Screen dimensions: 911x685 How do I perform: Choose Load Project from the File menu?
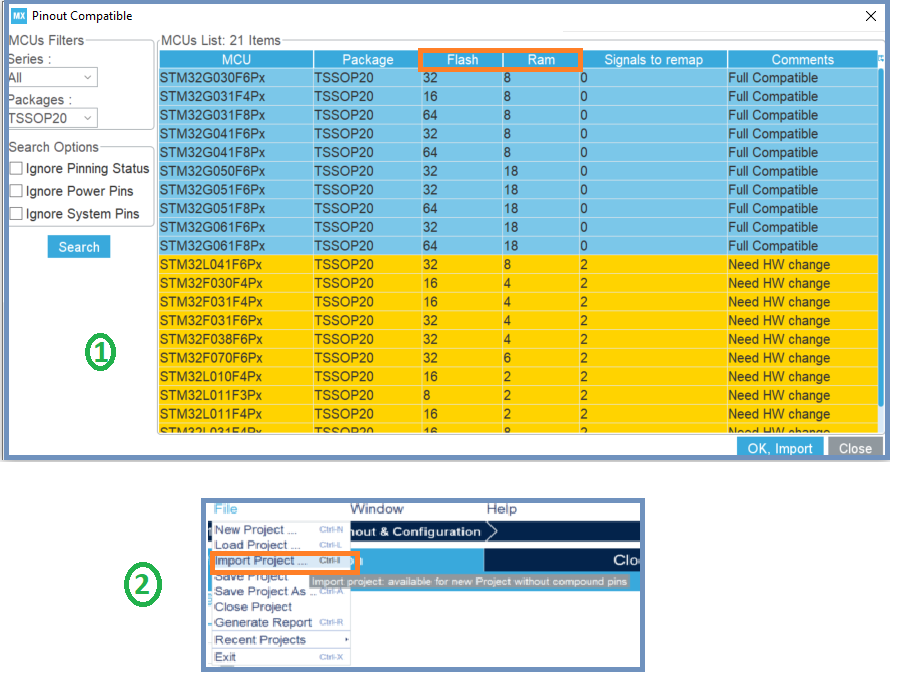(279, 545)
